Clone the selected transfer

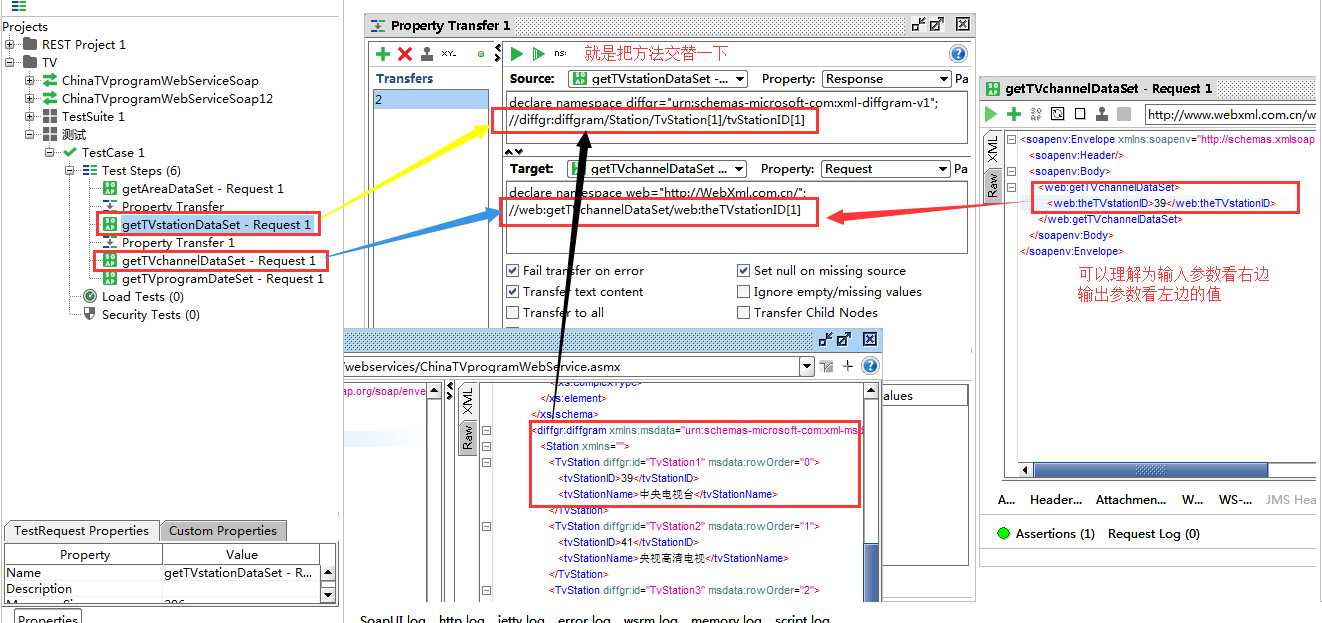click(x=427, y=54)
